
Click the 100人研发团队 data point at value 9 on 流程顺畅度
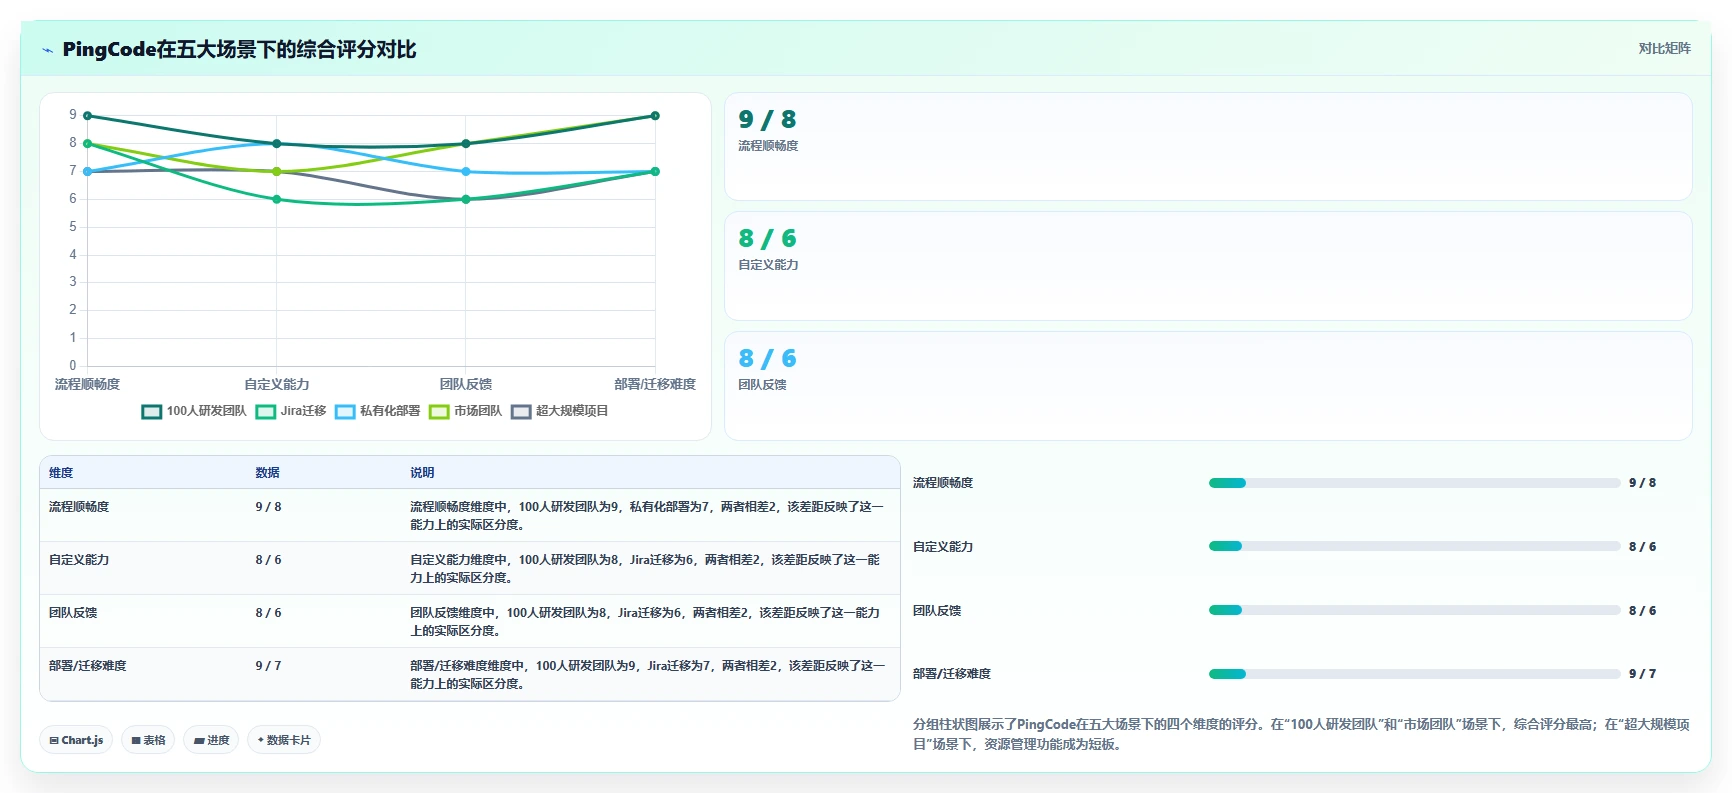[x=88, y=116]
